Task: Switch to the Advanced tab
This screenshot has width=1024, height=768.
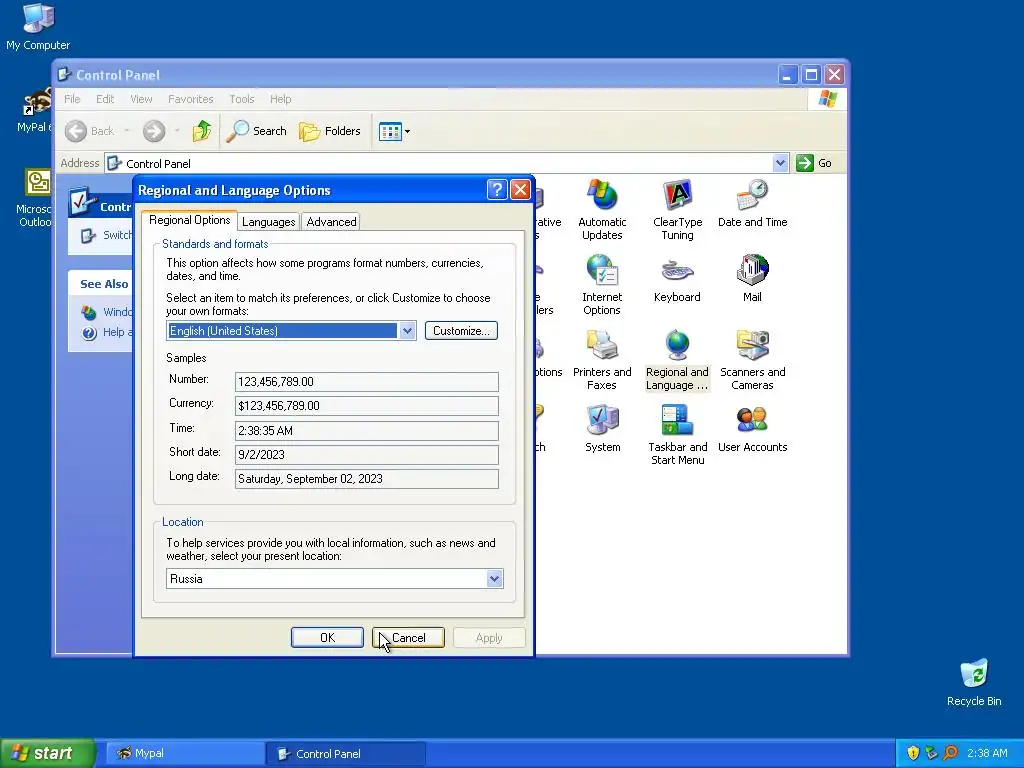Action: [332, 222]
